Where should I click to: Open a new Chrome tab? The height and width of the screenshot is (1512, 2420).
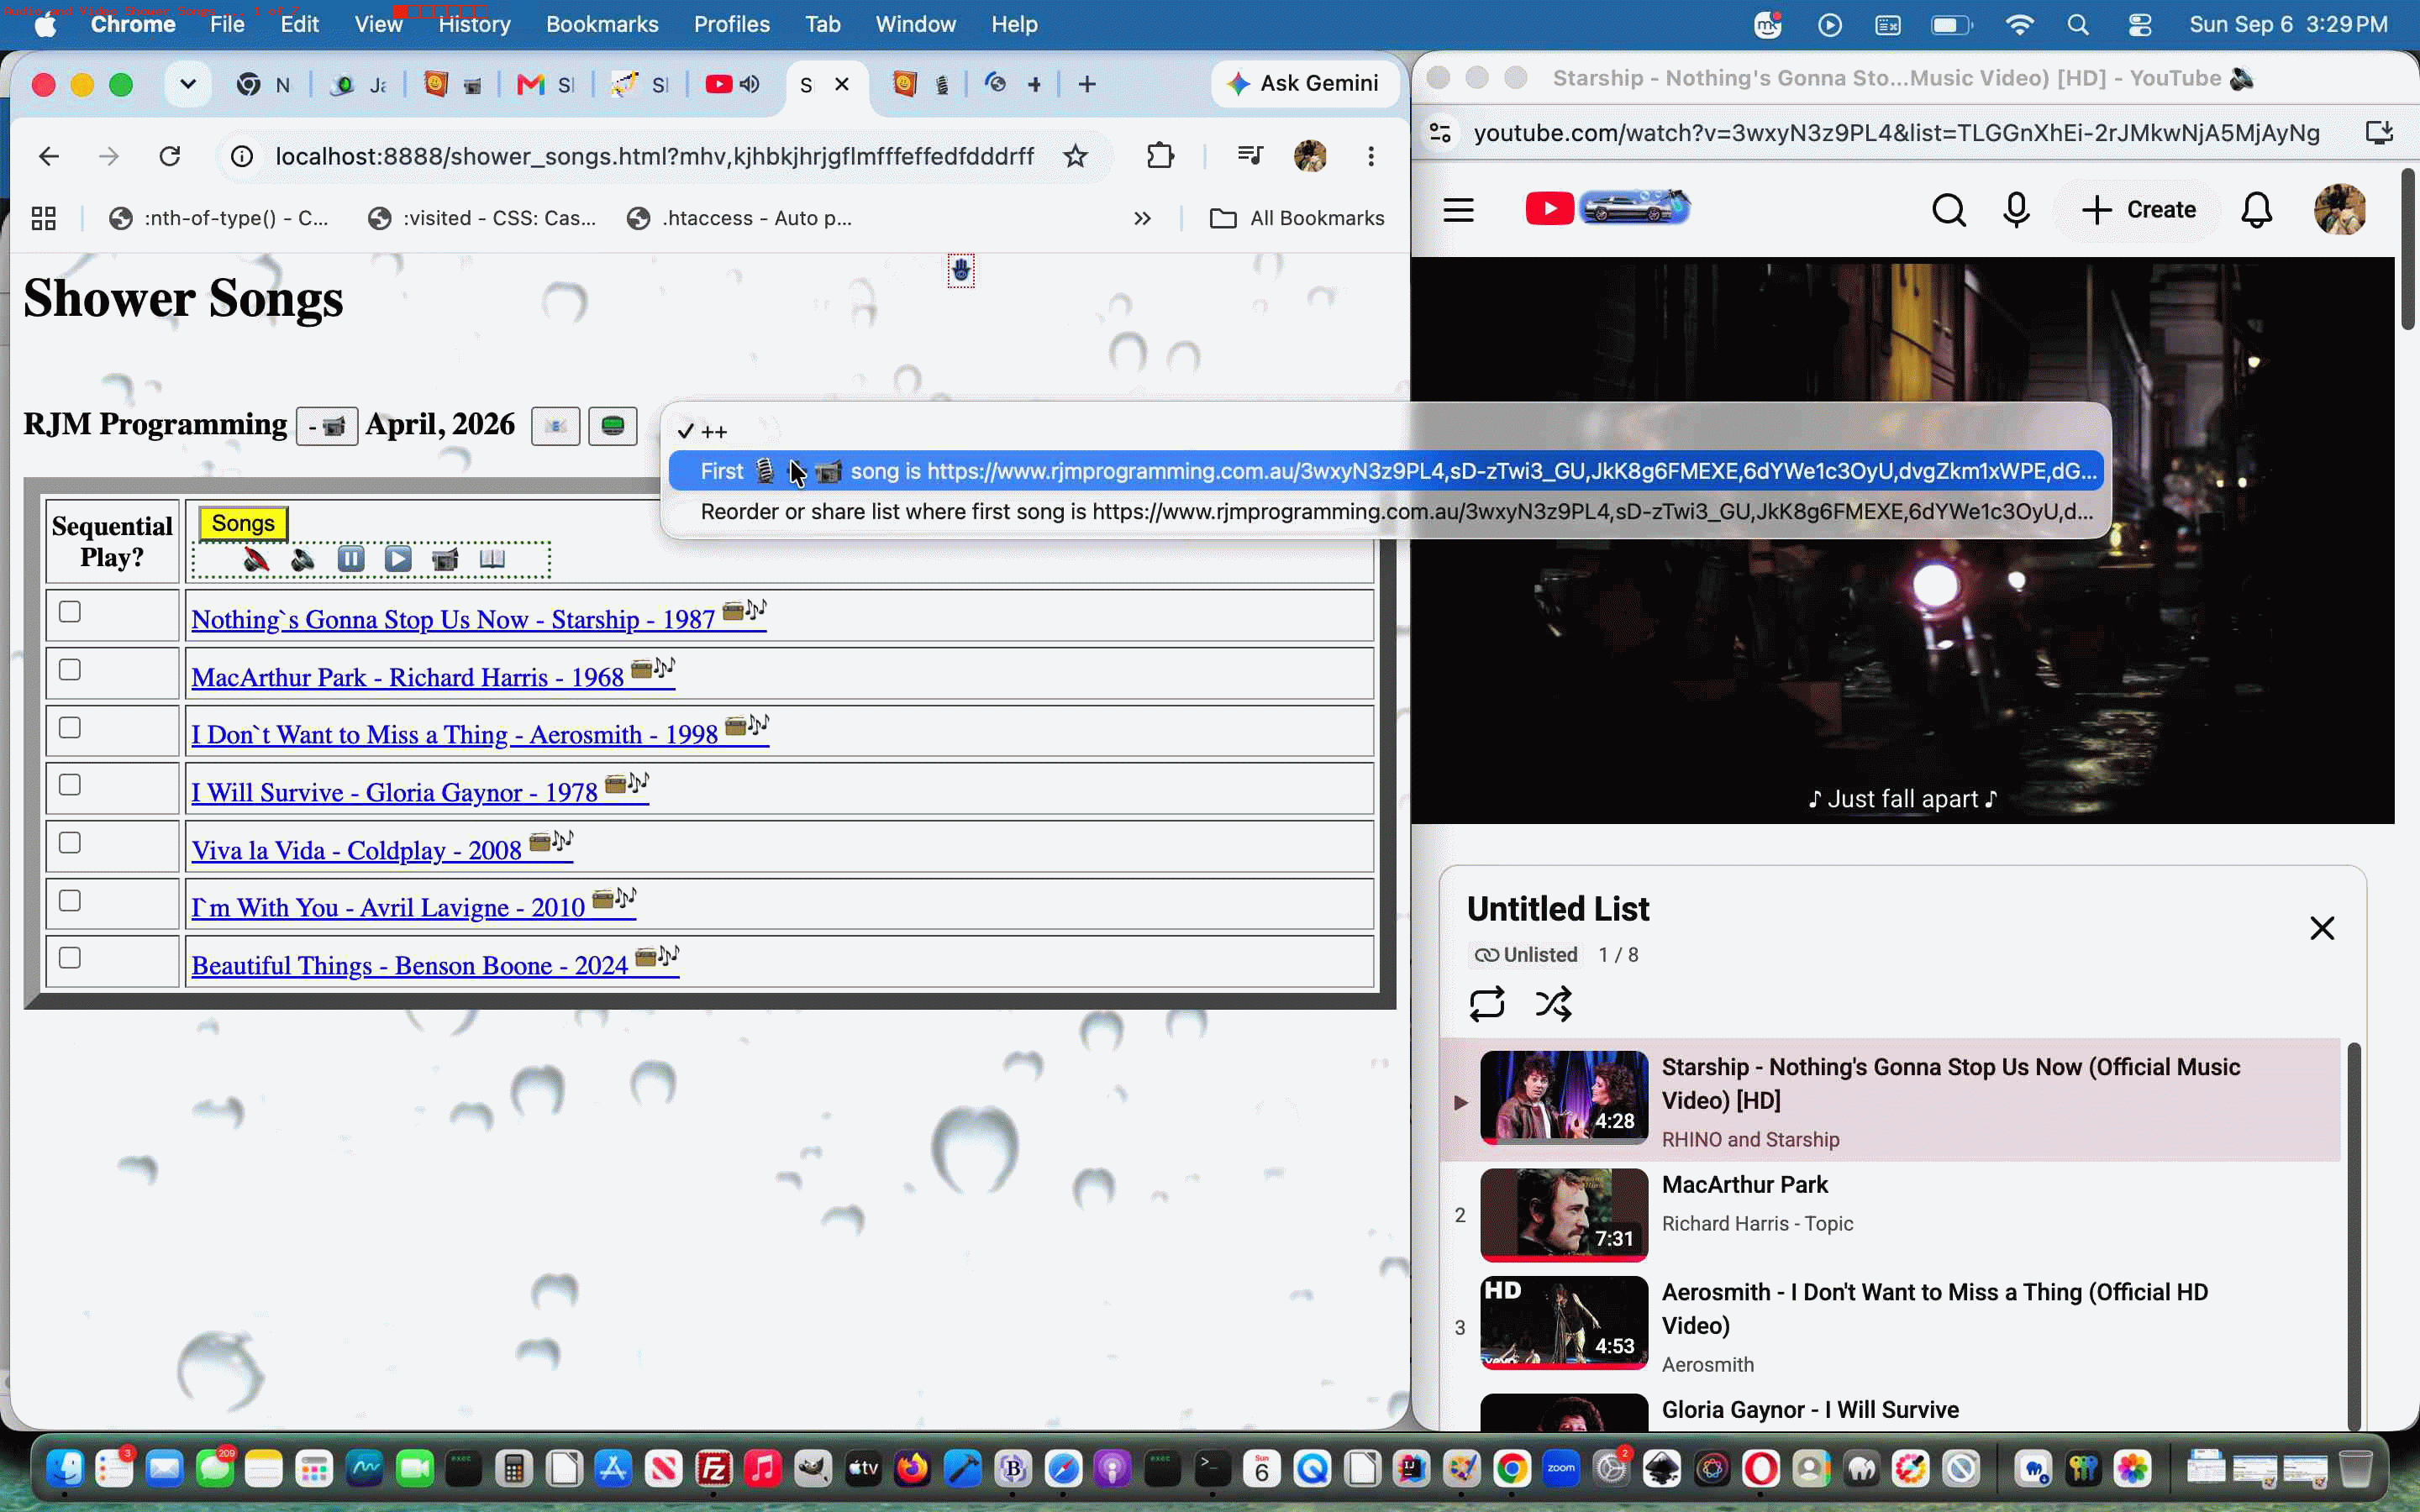pos(1087,84)
